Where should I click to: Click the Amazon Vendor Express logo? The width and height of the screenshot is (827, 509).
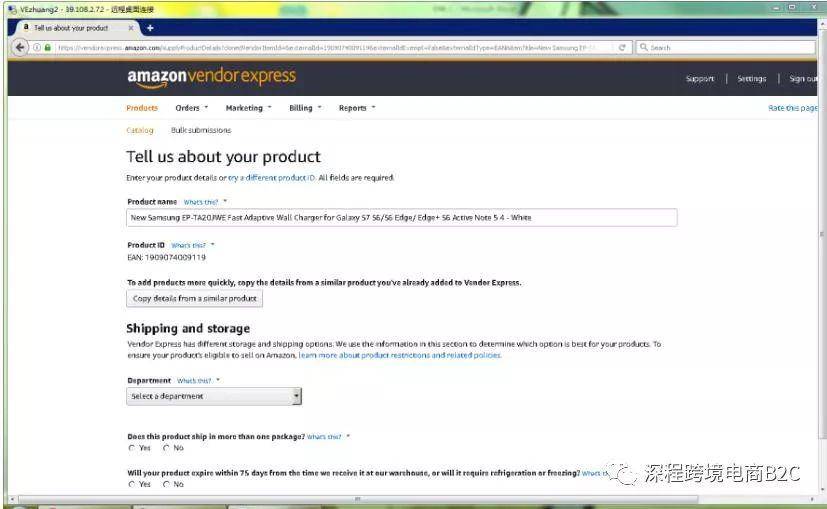click(x=211, y=77)
